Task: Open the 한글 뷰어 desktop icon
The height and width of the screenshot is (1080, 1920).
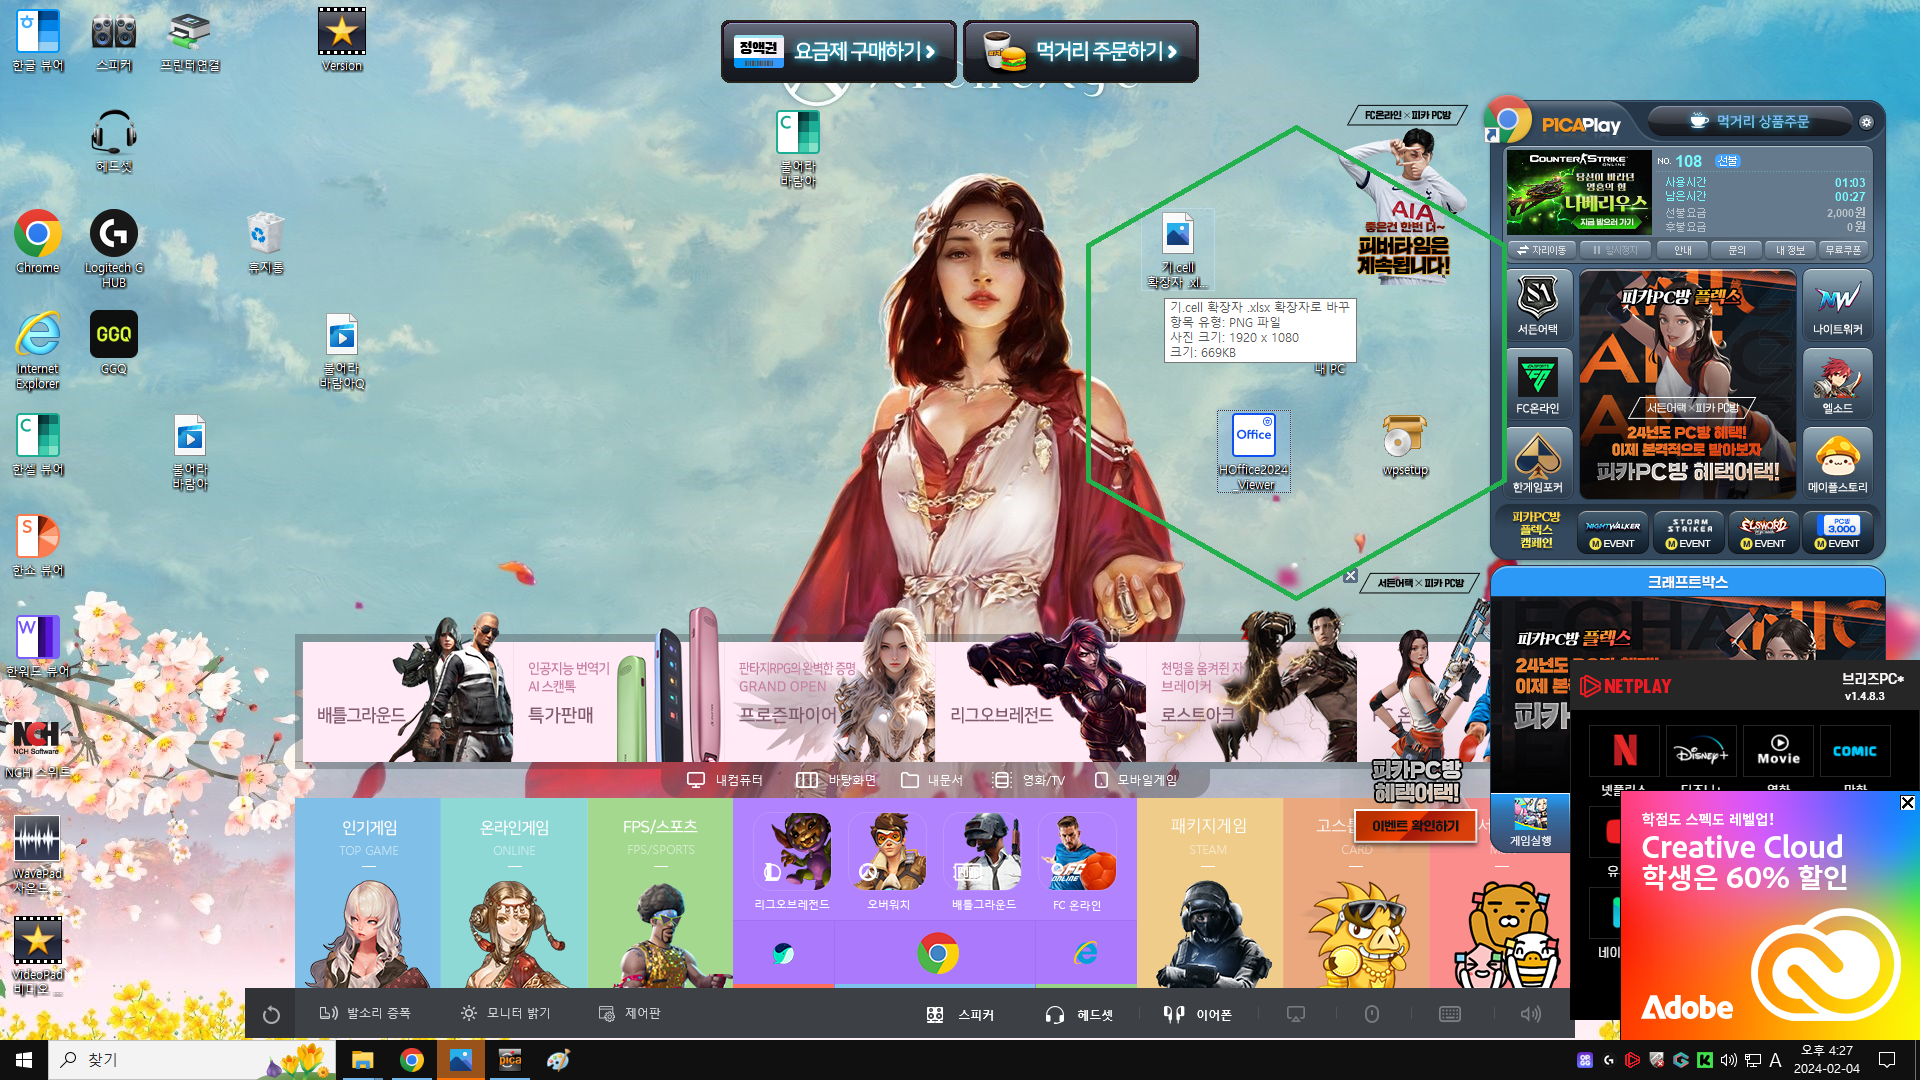Action: (38, 40)
